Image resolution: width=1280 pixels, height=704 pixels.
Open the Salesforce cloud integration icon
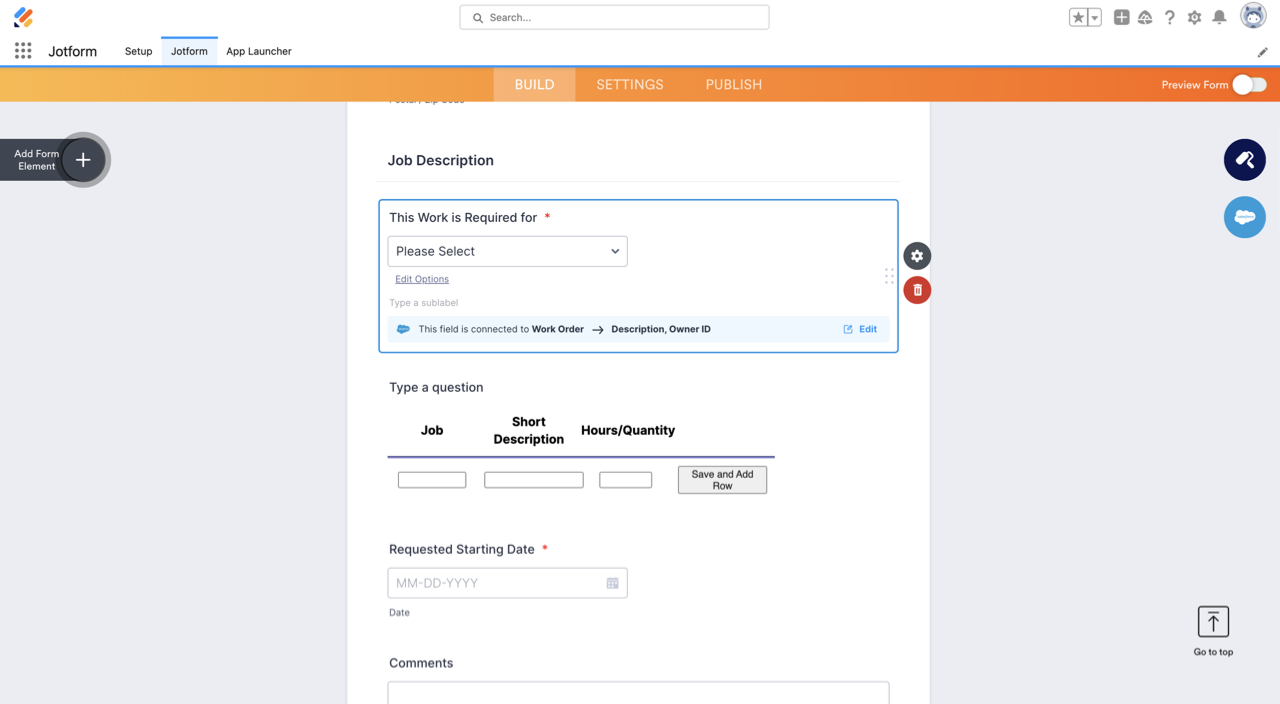click(1244, 217)
